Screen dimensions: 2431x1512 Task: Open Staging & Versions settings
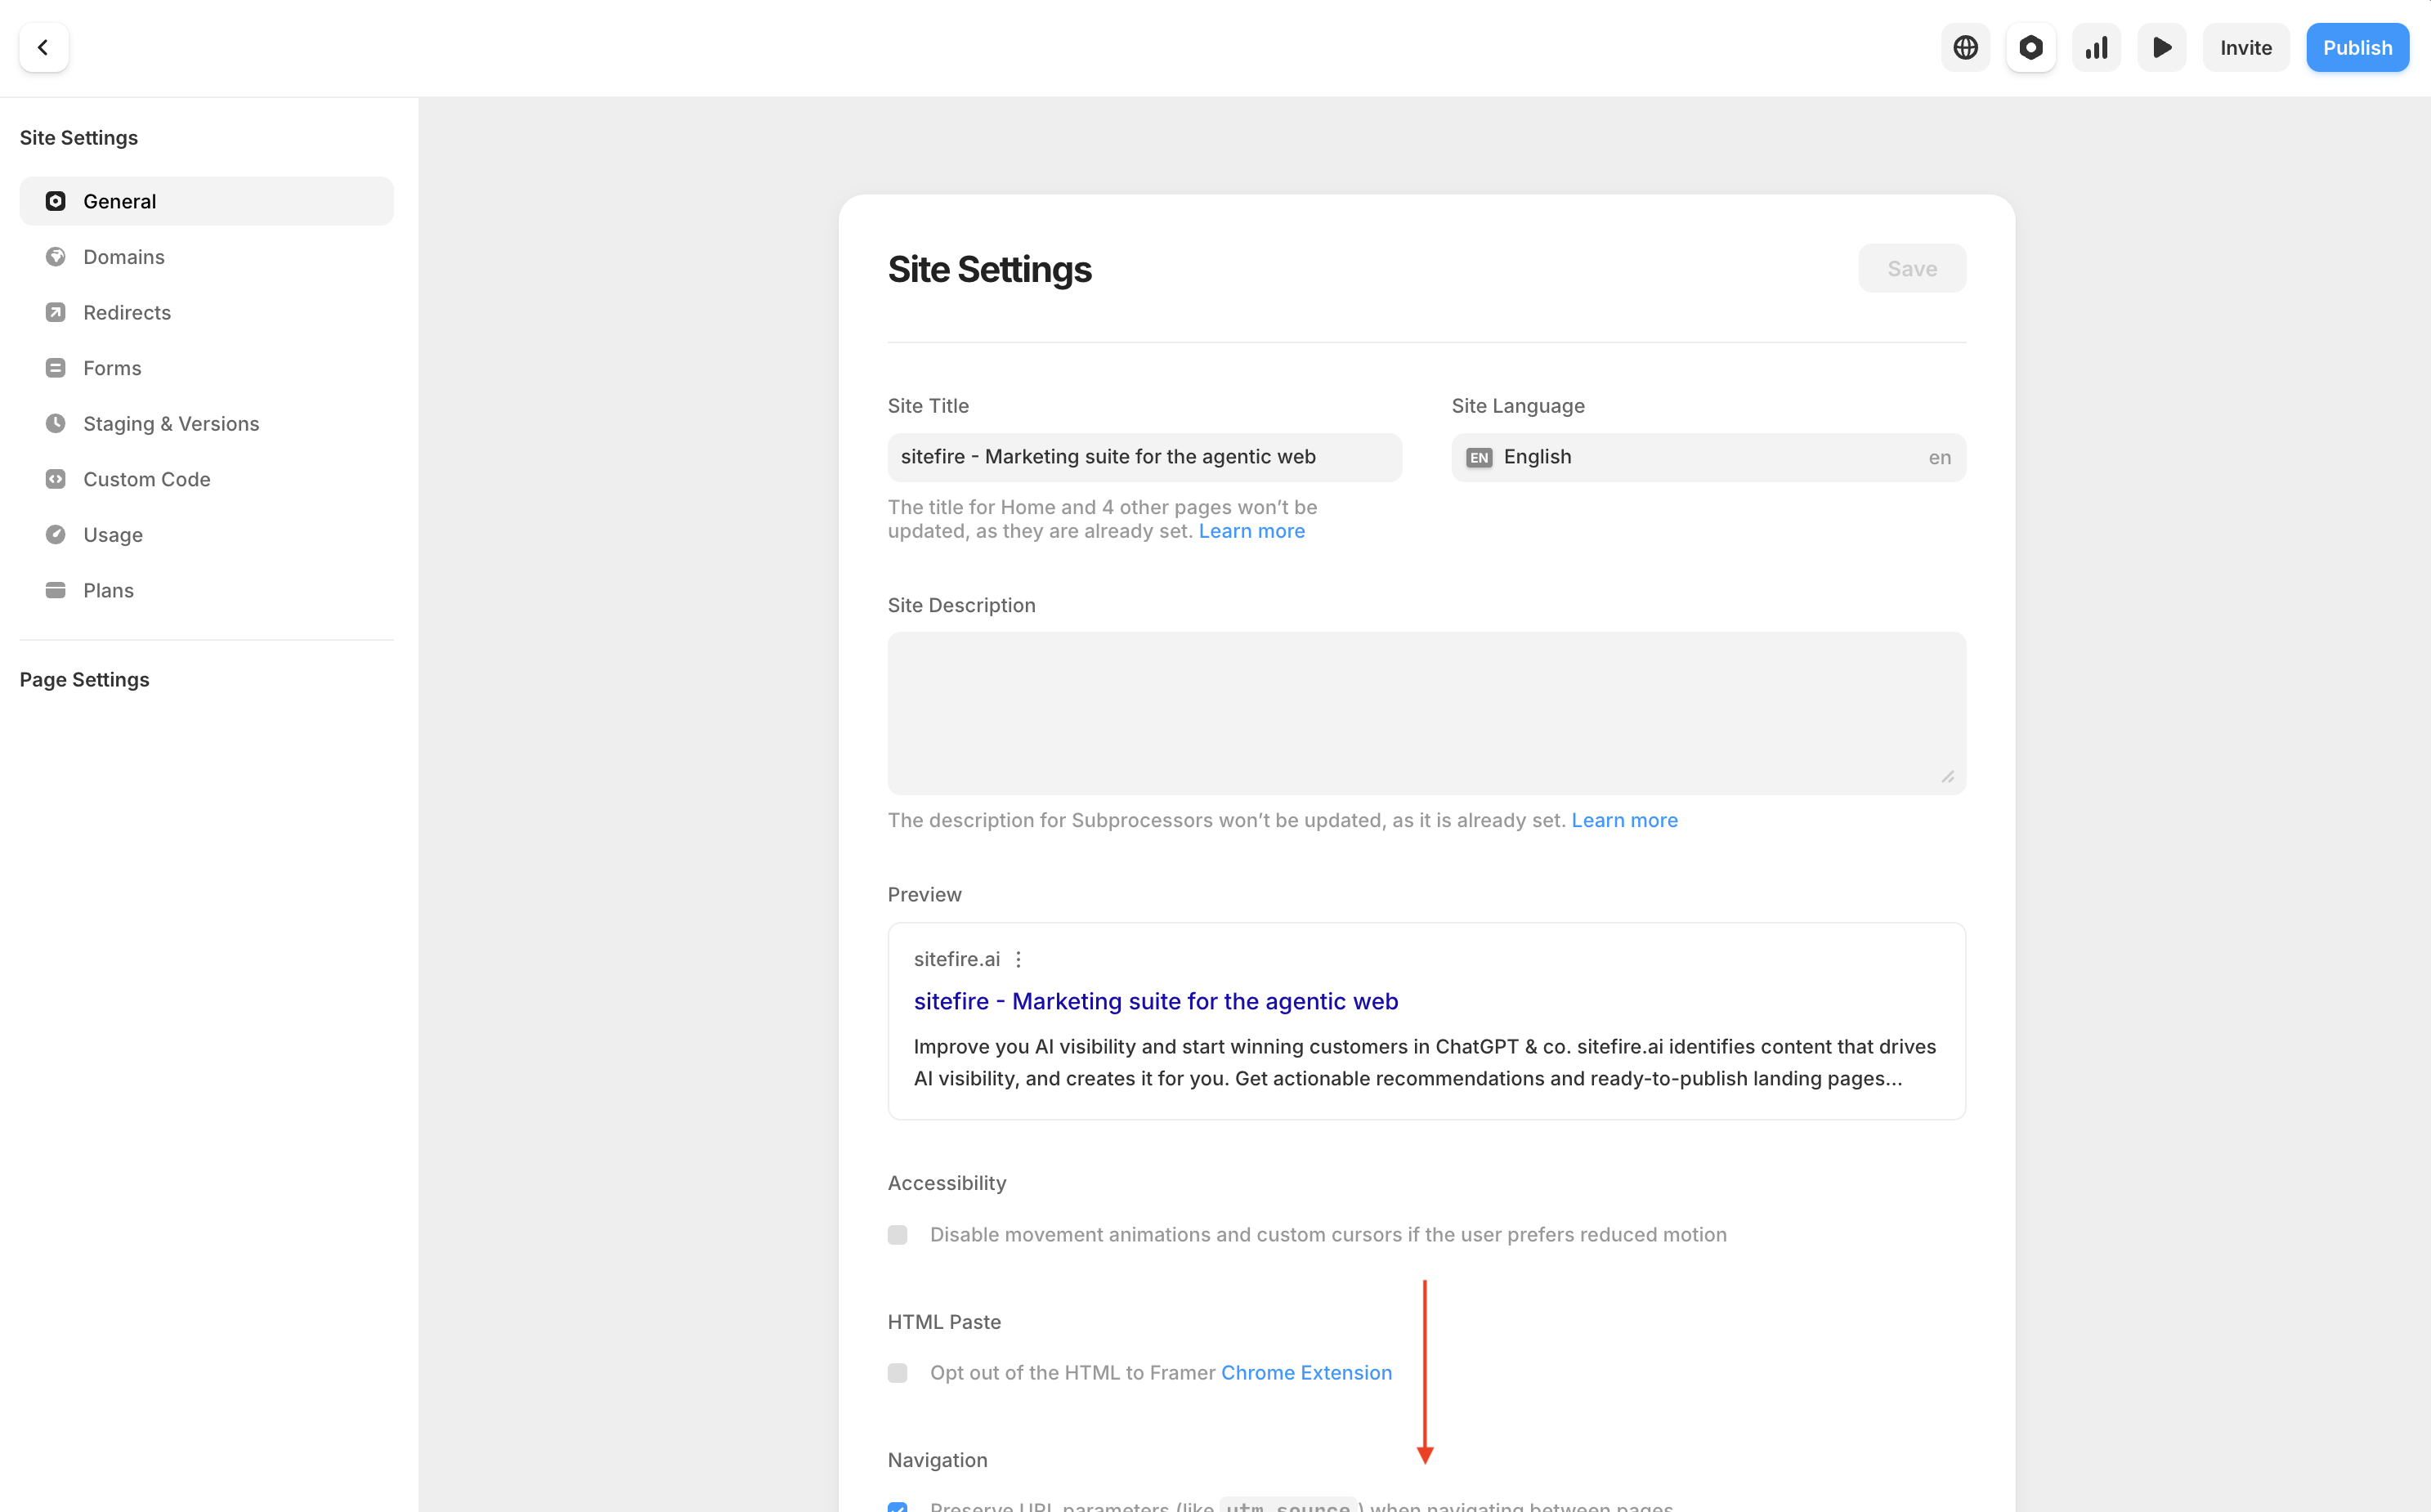click(207, 423)
